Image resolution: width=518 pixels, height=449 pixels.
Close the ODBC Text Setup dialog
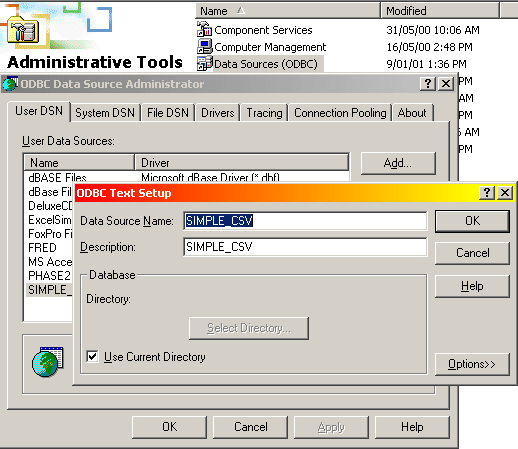tap(505, 193)
